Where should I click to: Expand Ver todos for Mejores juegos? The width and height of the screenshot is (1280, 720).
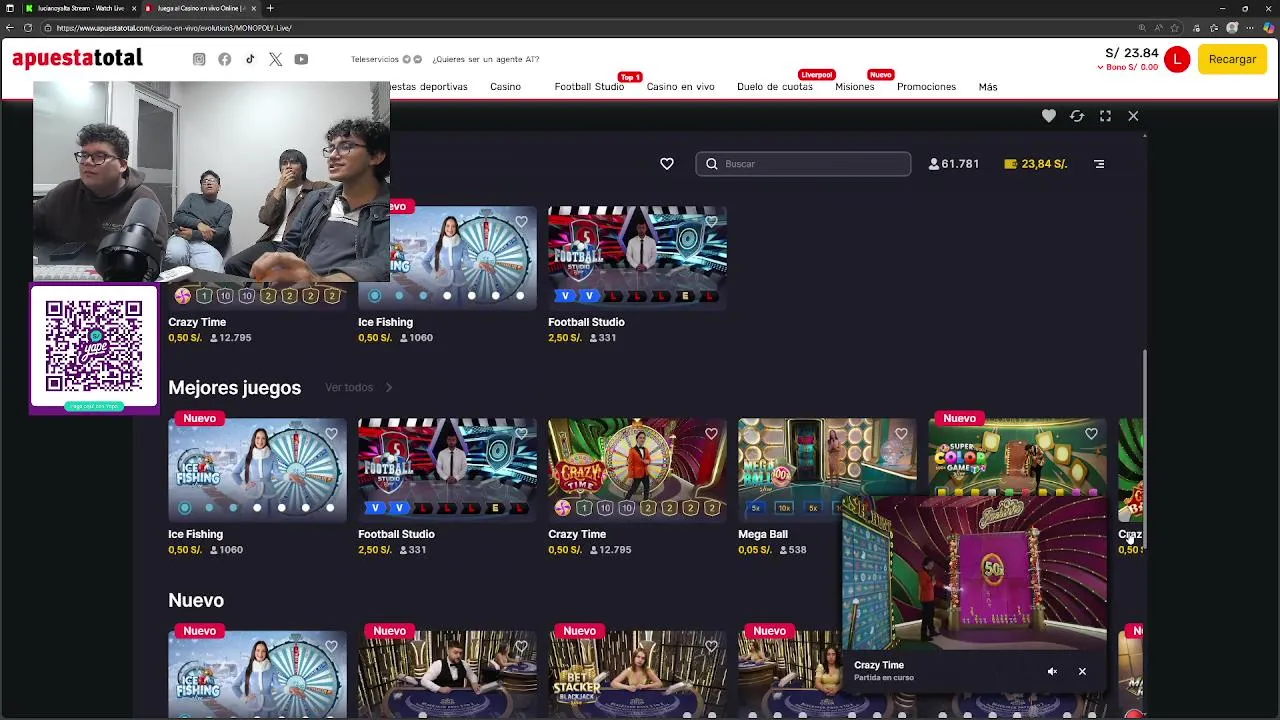358,387
